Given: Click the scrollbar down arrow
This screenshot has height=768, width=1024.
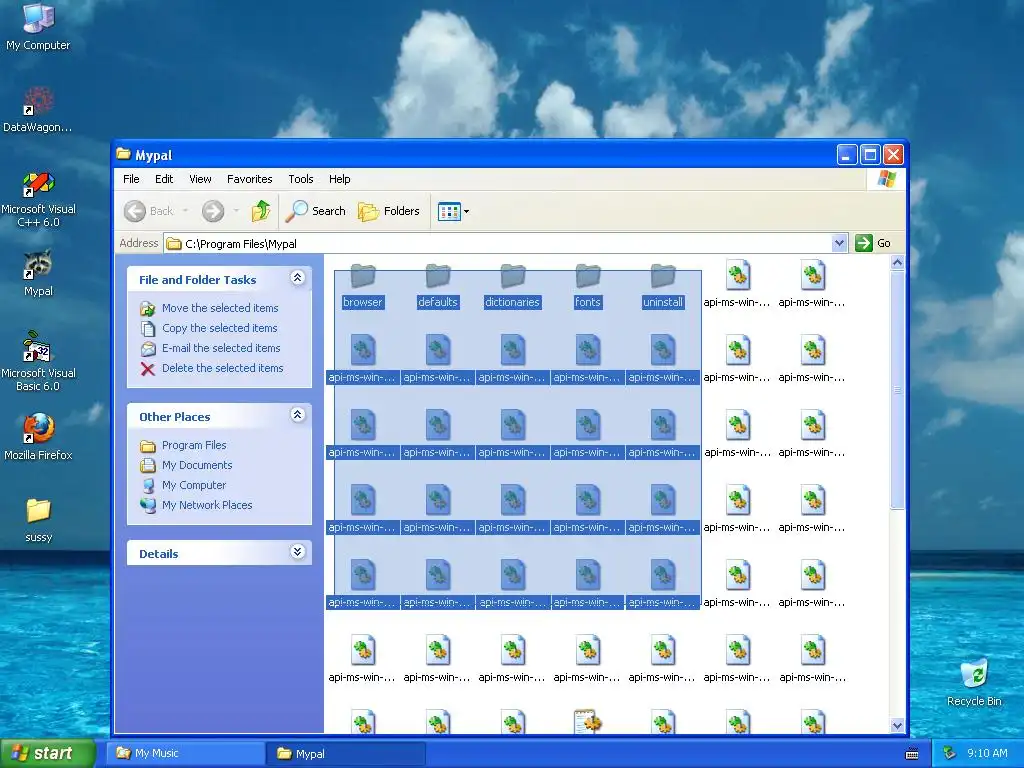Looking at the screenshot, I should 897,726.
